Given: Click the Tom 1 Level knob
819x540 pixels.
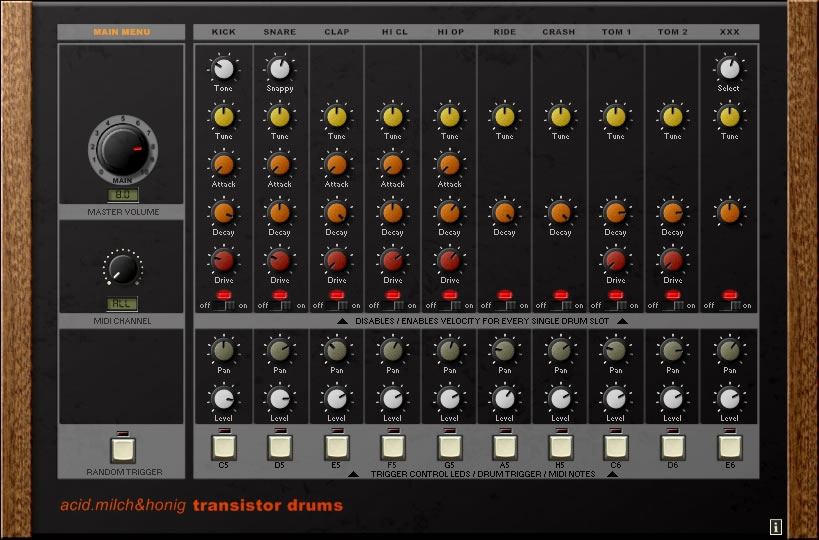Looking at the screenshot, I should click(616, 398).
